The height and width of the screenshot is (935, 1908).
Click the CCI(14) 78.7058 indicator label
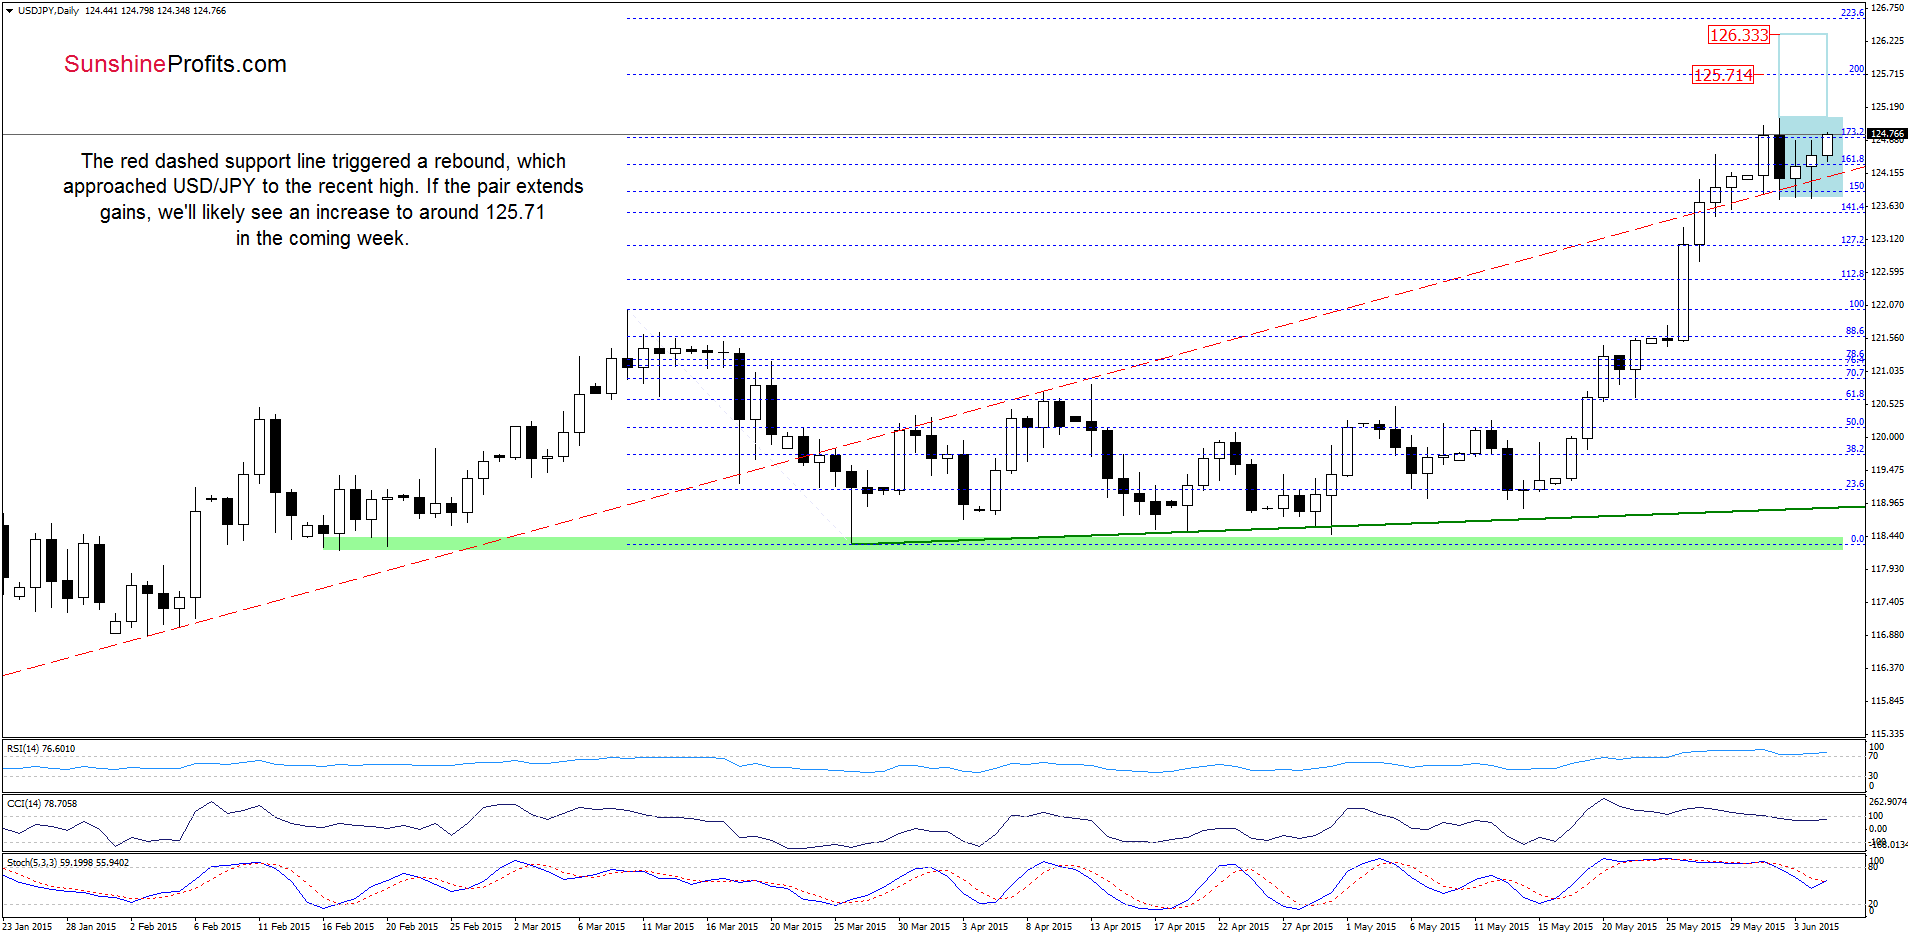point(42,804)
